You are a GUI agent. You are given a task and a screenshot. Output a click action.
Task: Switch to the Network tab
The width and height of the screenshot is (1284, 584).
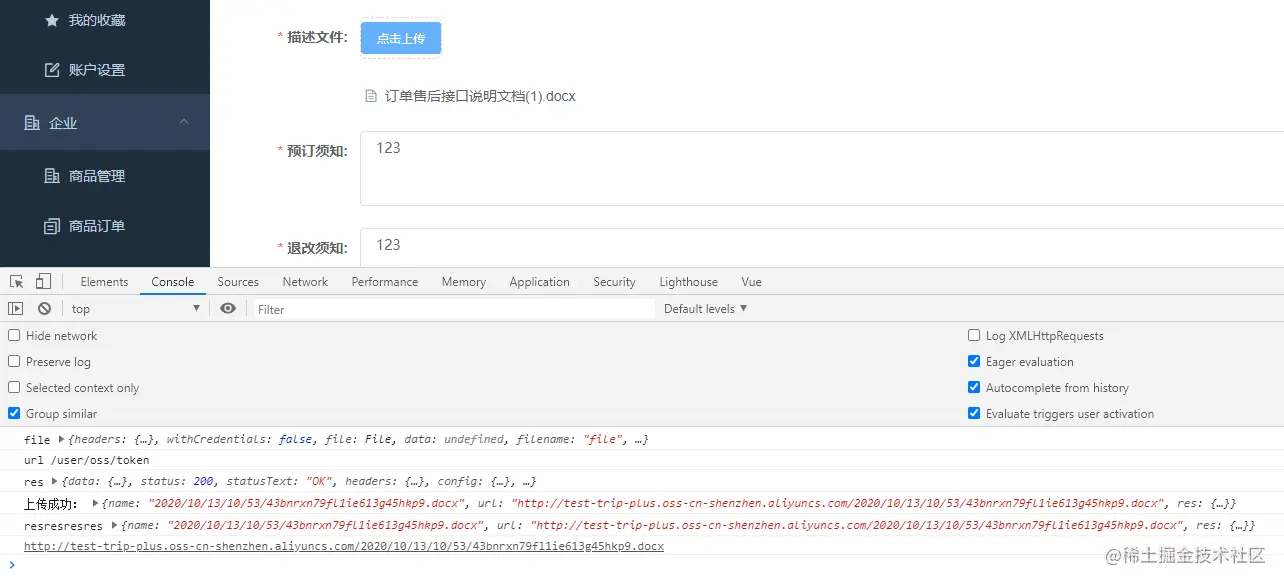[305, 282]
